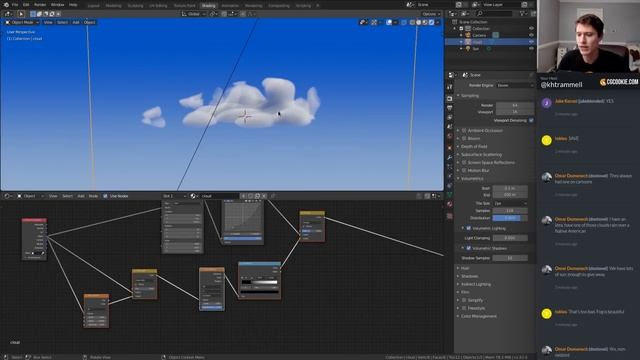Open the viewport Select menu
Viewport: 640px width, 360px height.
click(62, 22)
